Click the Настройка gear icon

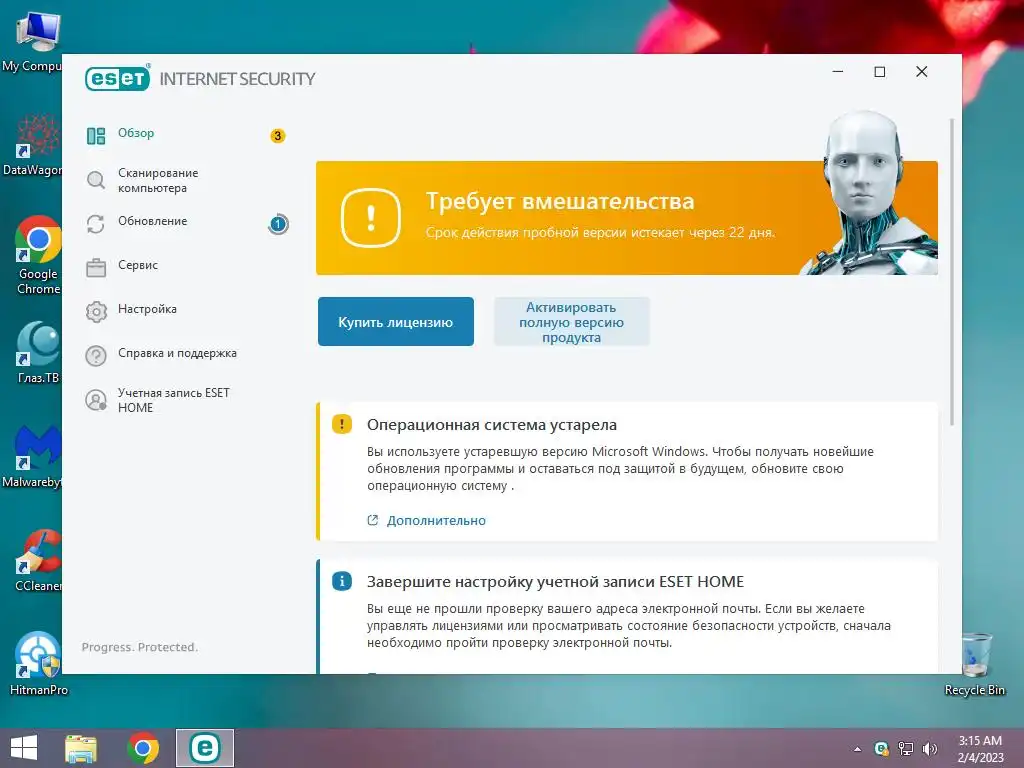point(96,312)
